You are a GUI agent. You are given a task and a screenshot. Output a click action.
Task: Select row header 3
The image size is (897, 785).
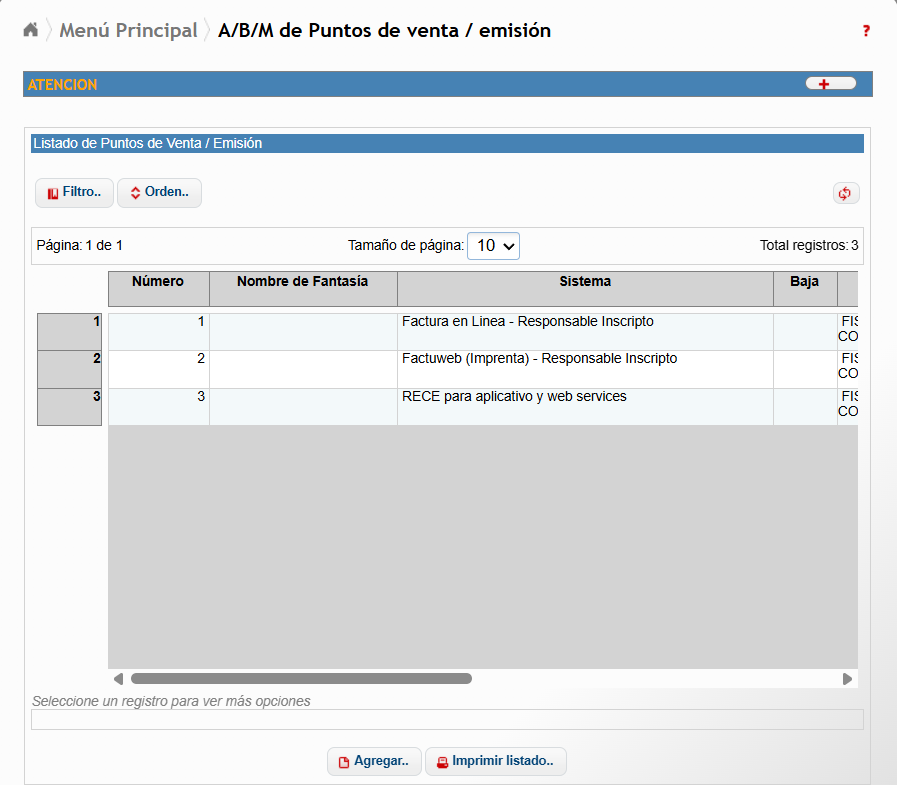coord(69,407)
